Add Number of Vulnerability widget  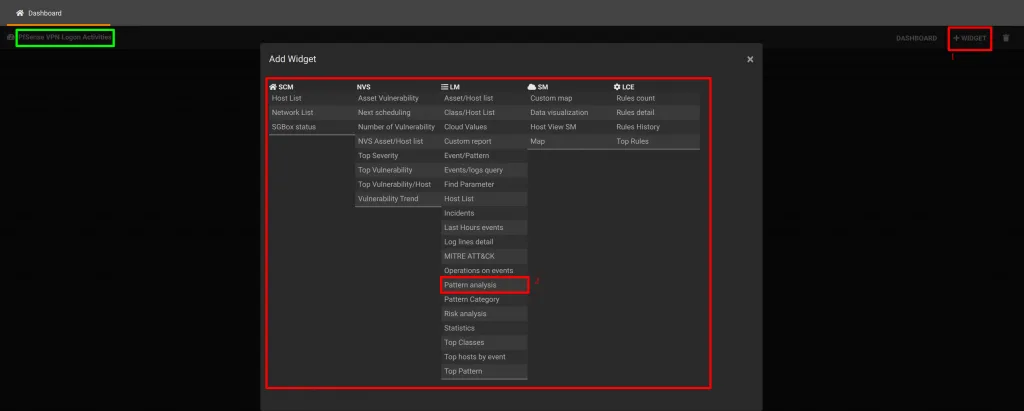[x=398, y=127]
